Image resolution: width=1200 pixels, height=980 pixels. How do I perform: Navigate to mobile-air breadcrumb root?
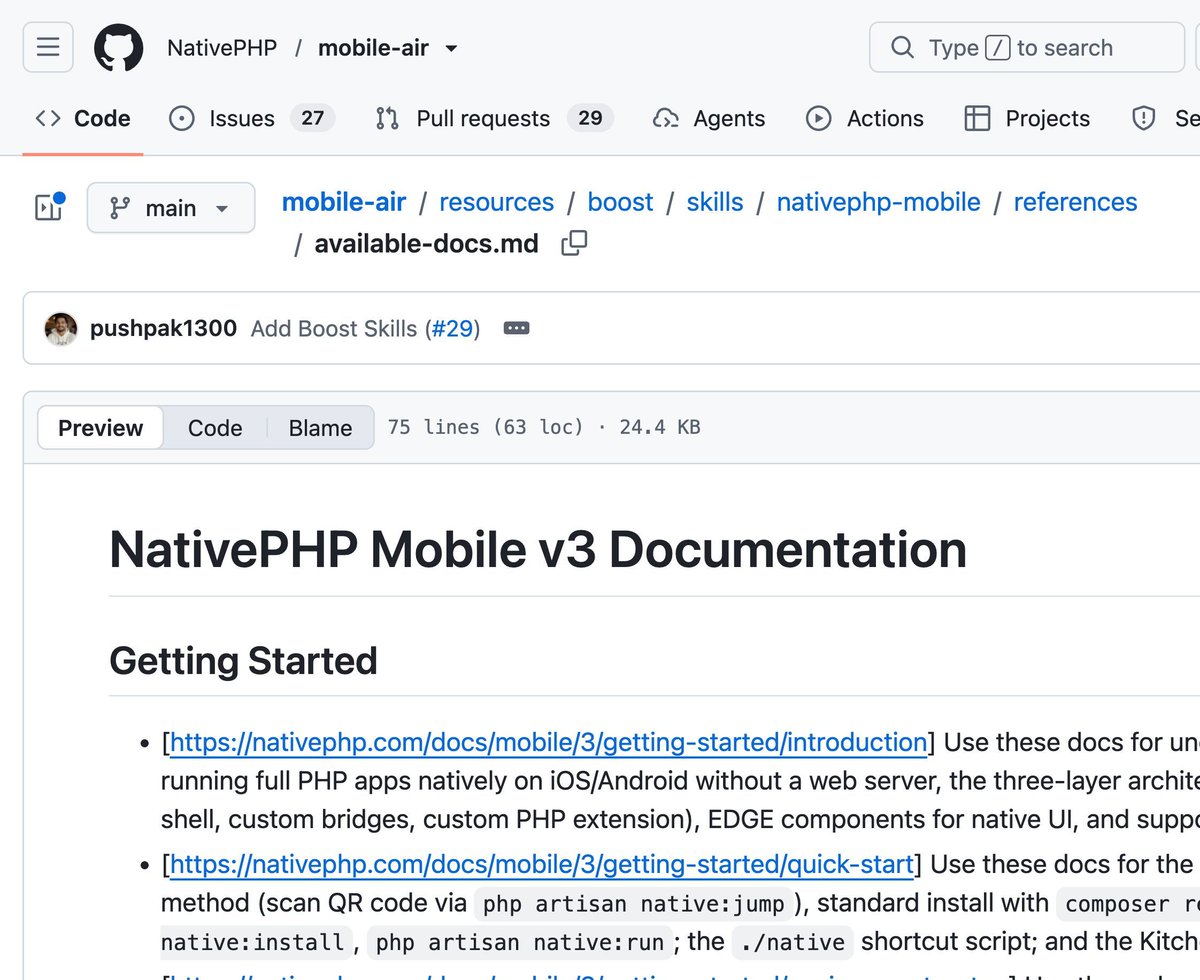(344, 202)
